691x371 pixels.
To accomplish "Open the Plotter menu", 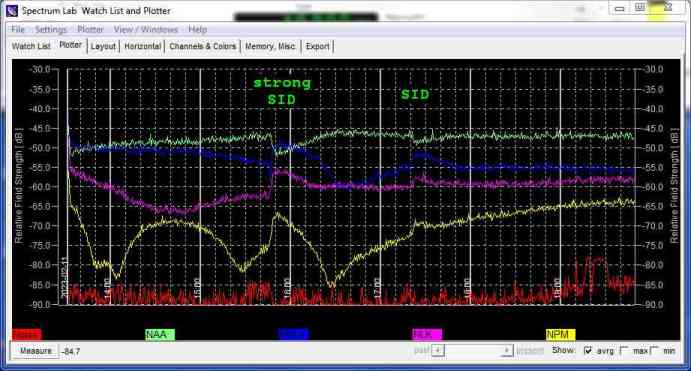I will click(x=90, y=30).
